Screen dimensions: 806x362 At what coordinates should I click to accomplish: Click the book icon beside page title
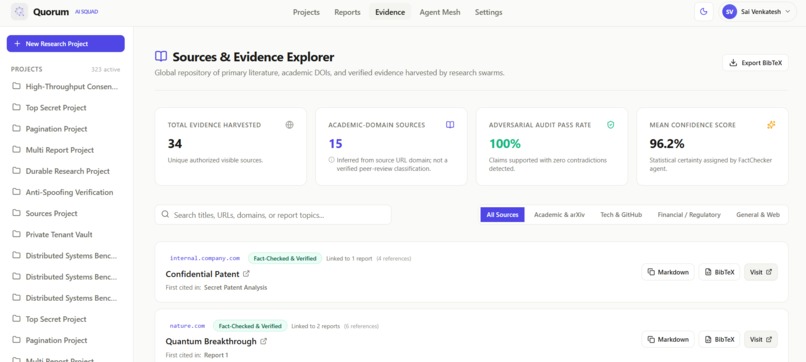tap(161, 57)
